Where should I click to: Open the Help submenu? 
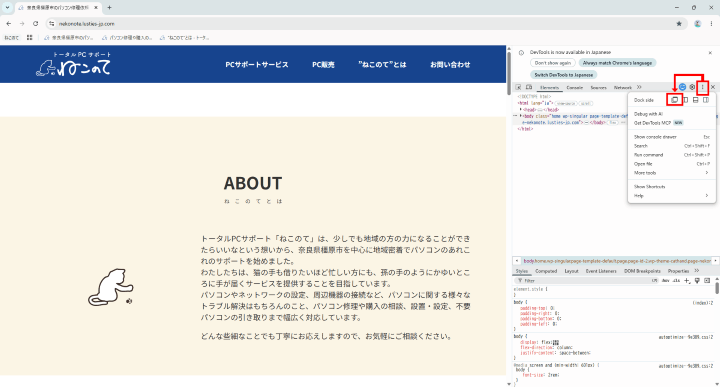[671, 196]
